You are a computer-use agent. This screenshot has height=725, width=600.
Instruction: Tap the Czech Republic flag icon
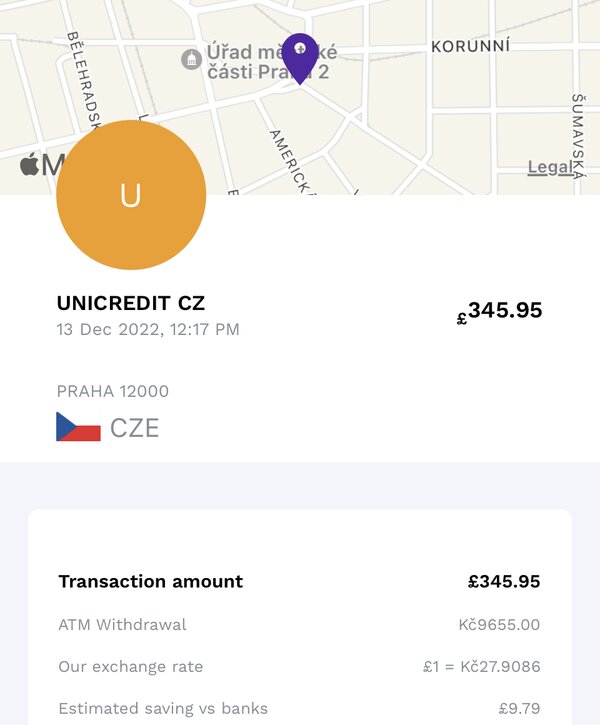(x=78, y=427)
